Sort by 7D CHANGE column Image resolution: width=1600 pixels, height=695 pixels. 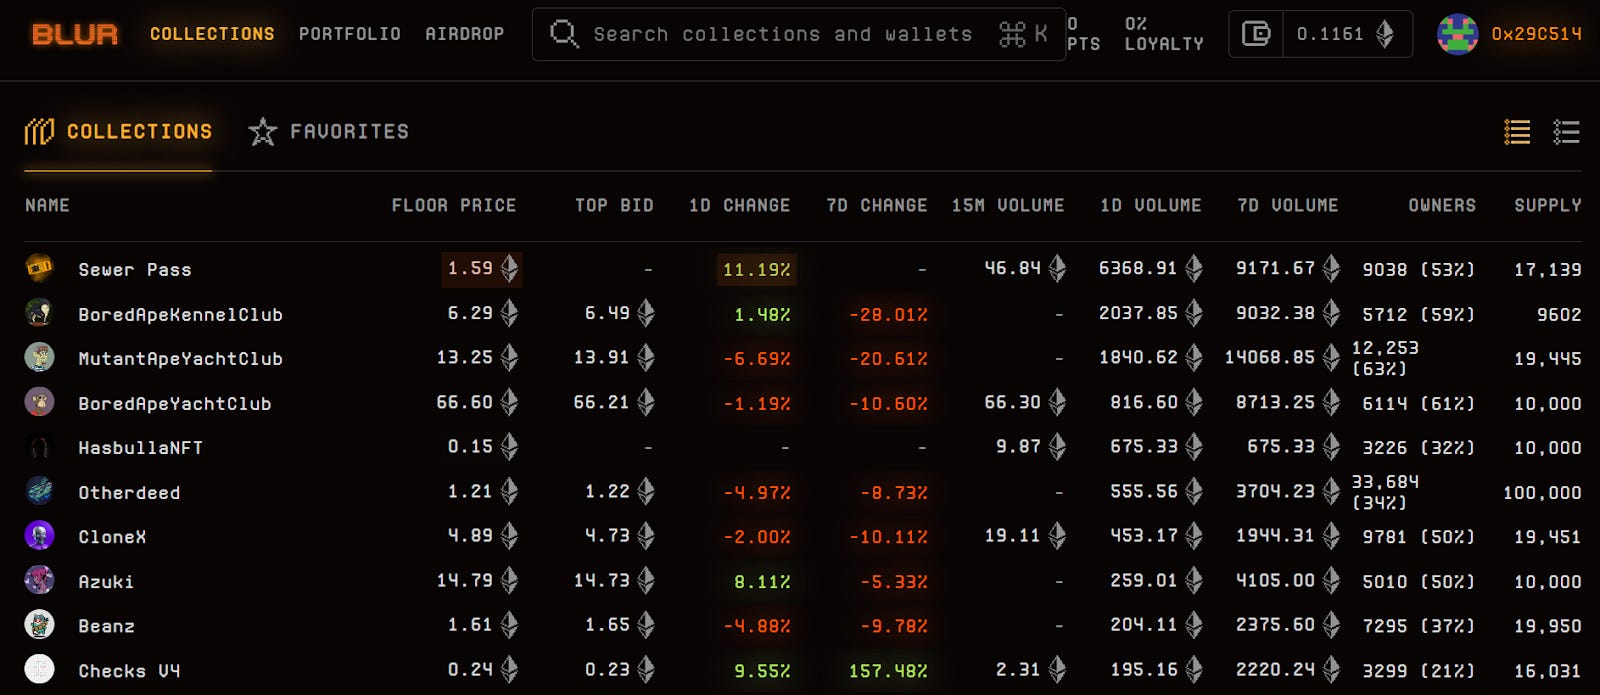(877, 205)
